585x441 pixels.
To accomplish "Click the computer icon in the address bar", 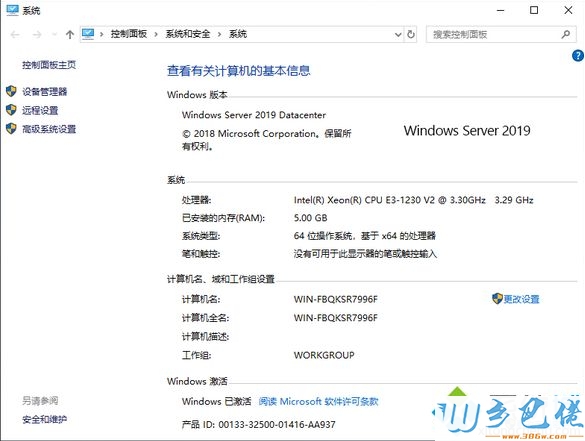I will pyautogui.click(x=88, y=34).
